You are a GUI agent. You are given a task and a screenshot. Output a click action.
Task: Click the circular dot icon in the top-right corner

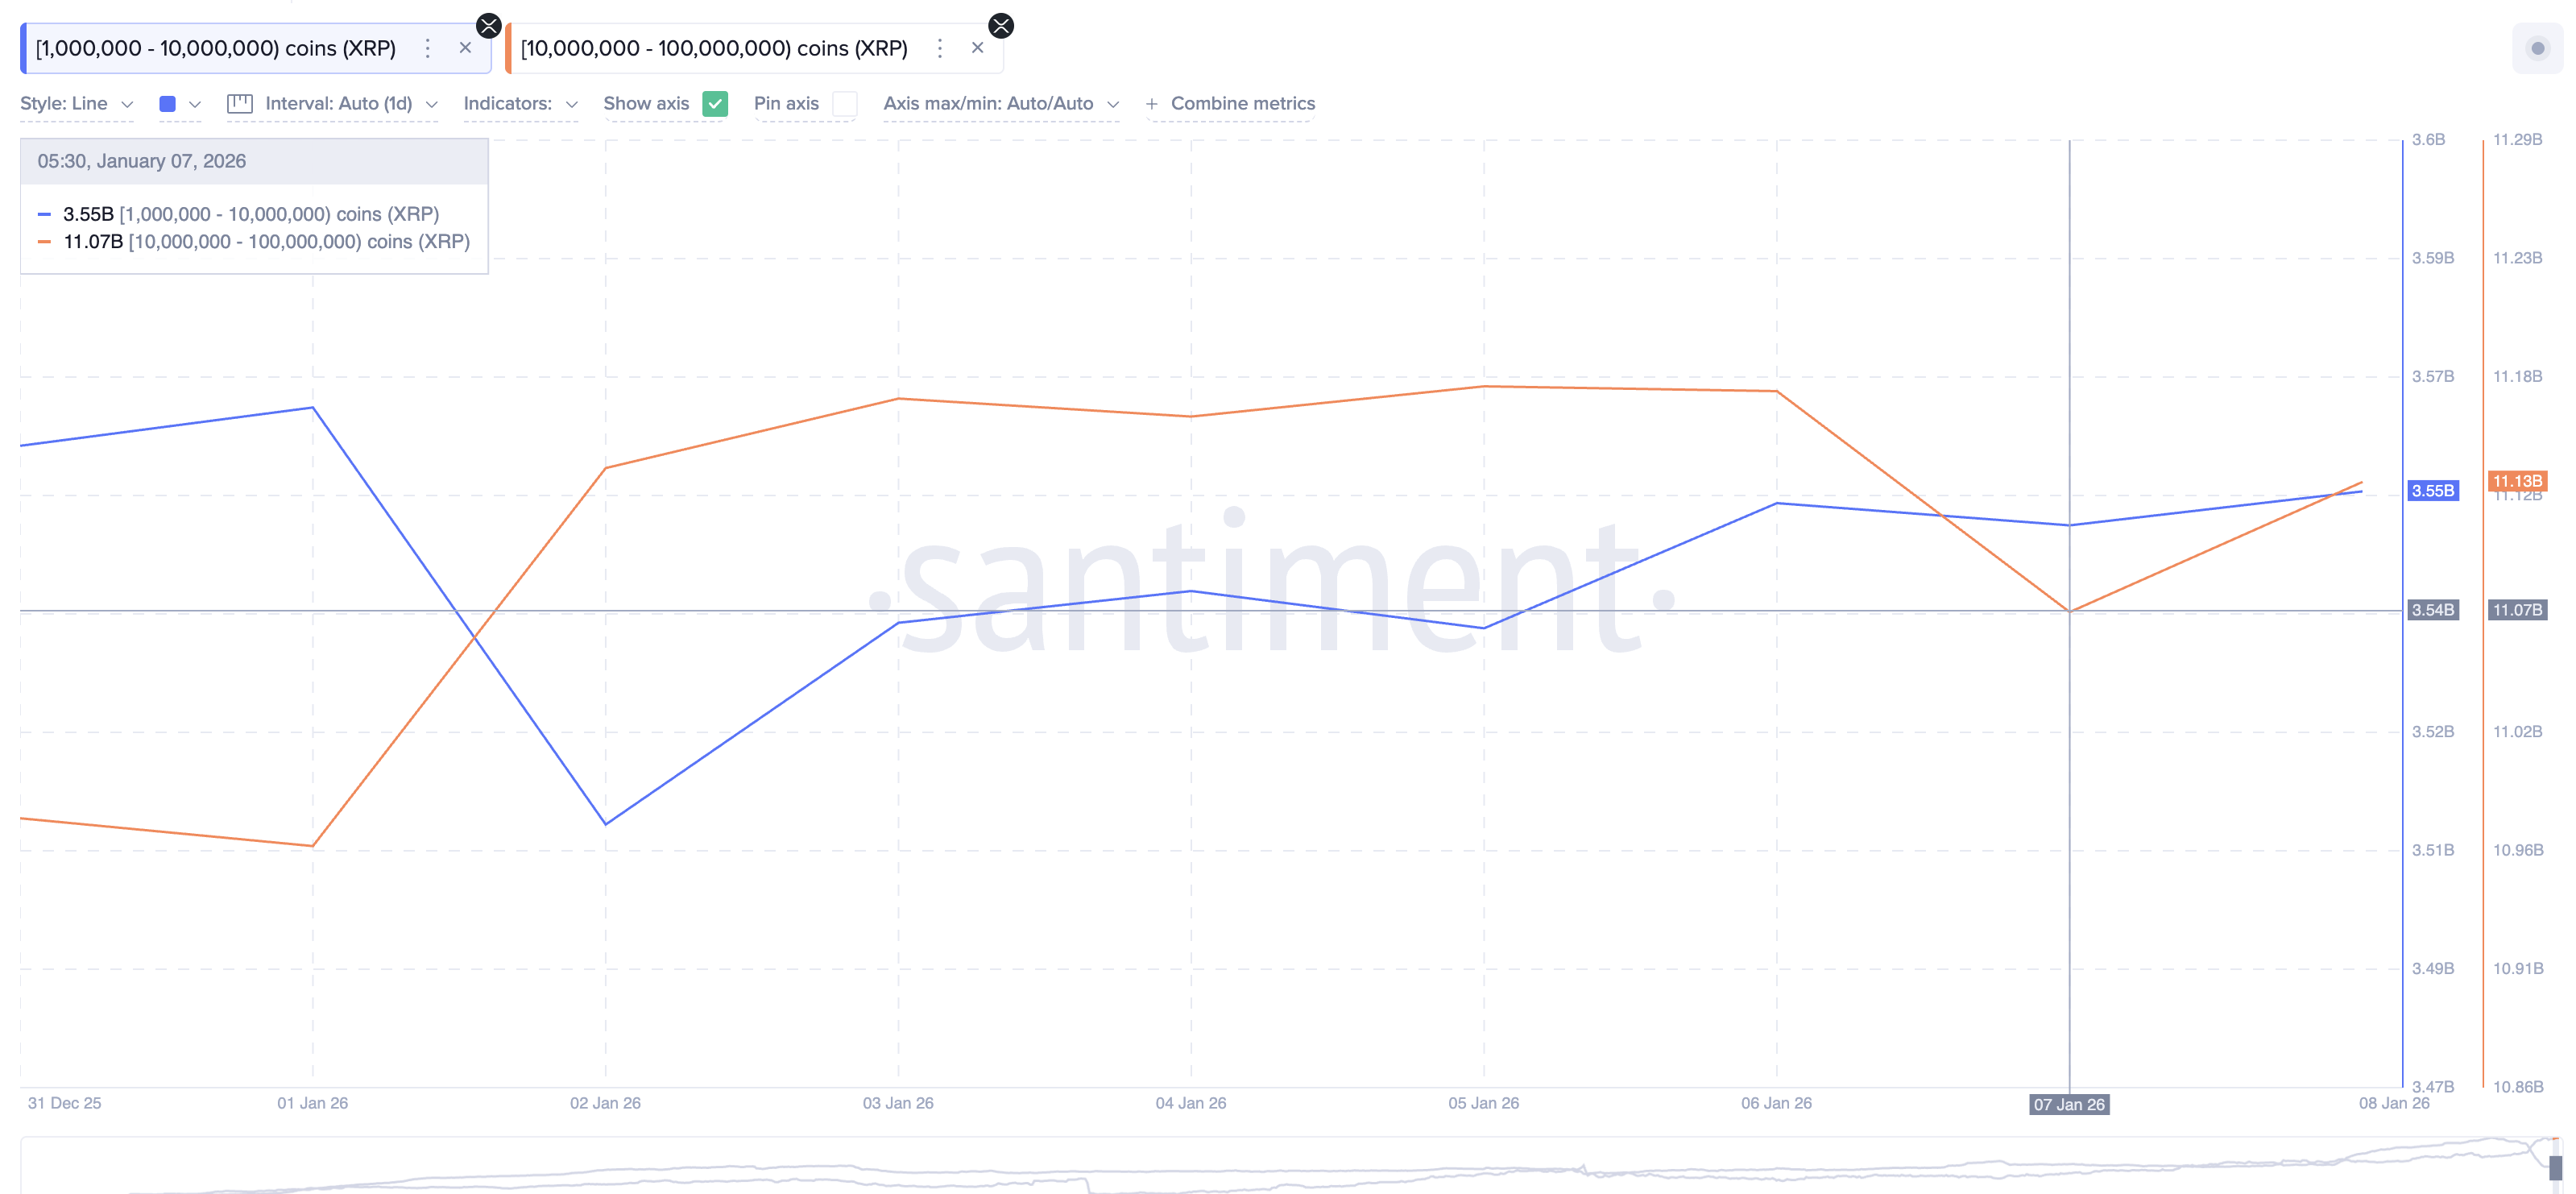pos(2537,47)
